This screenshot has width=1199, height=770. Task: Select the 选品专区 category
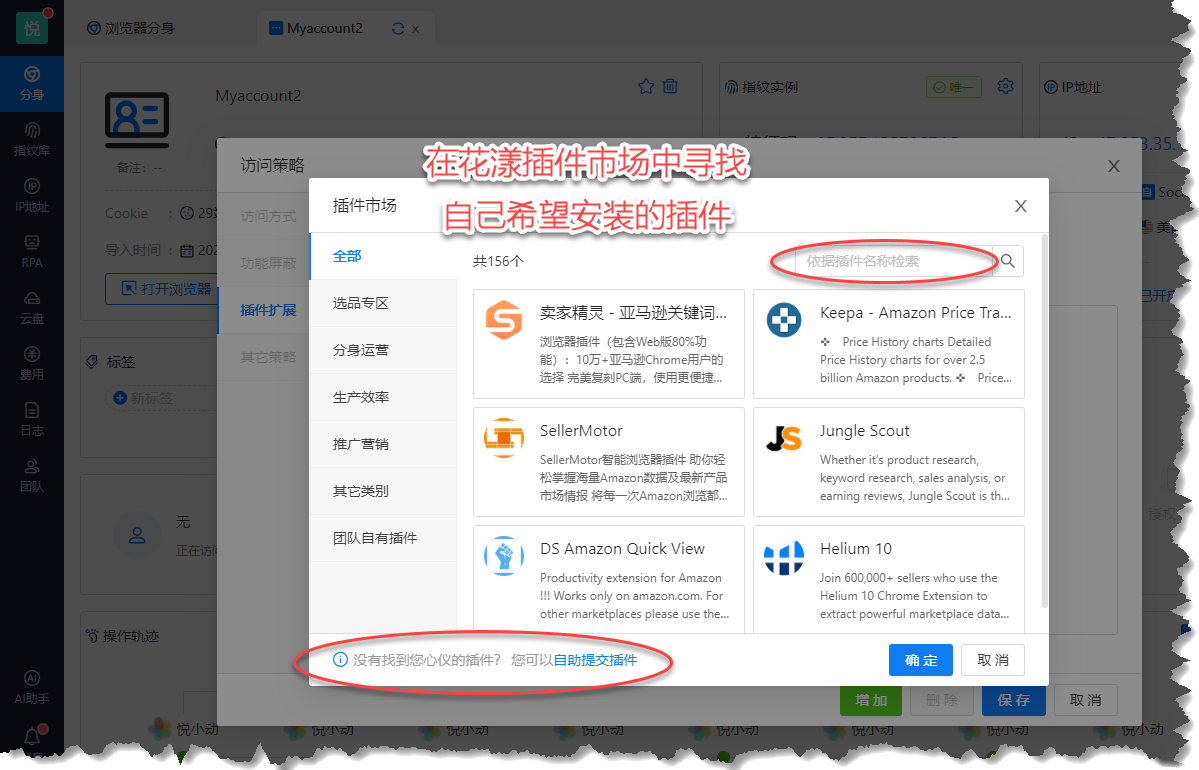(383, 304)
